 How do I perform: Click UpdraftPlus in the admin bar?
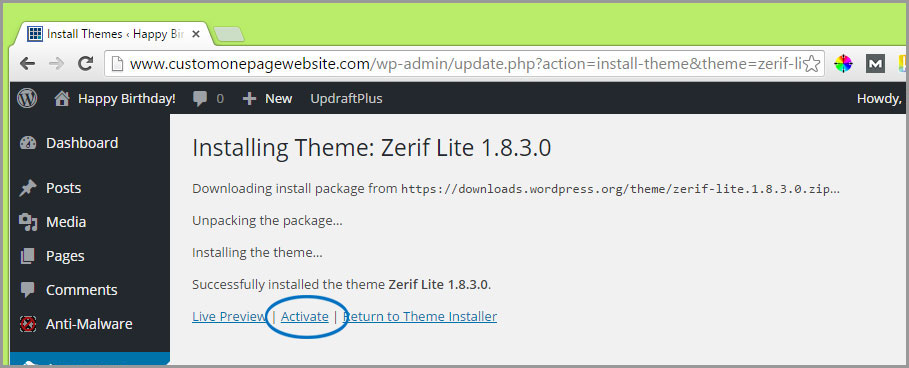(x=346, y=99)
